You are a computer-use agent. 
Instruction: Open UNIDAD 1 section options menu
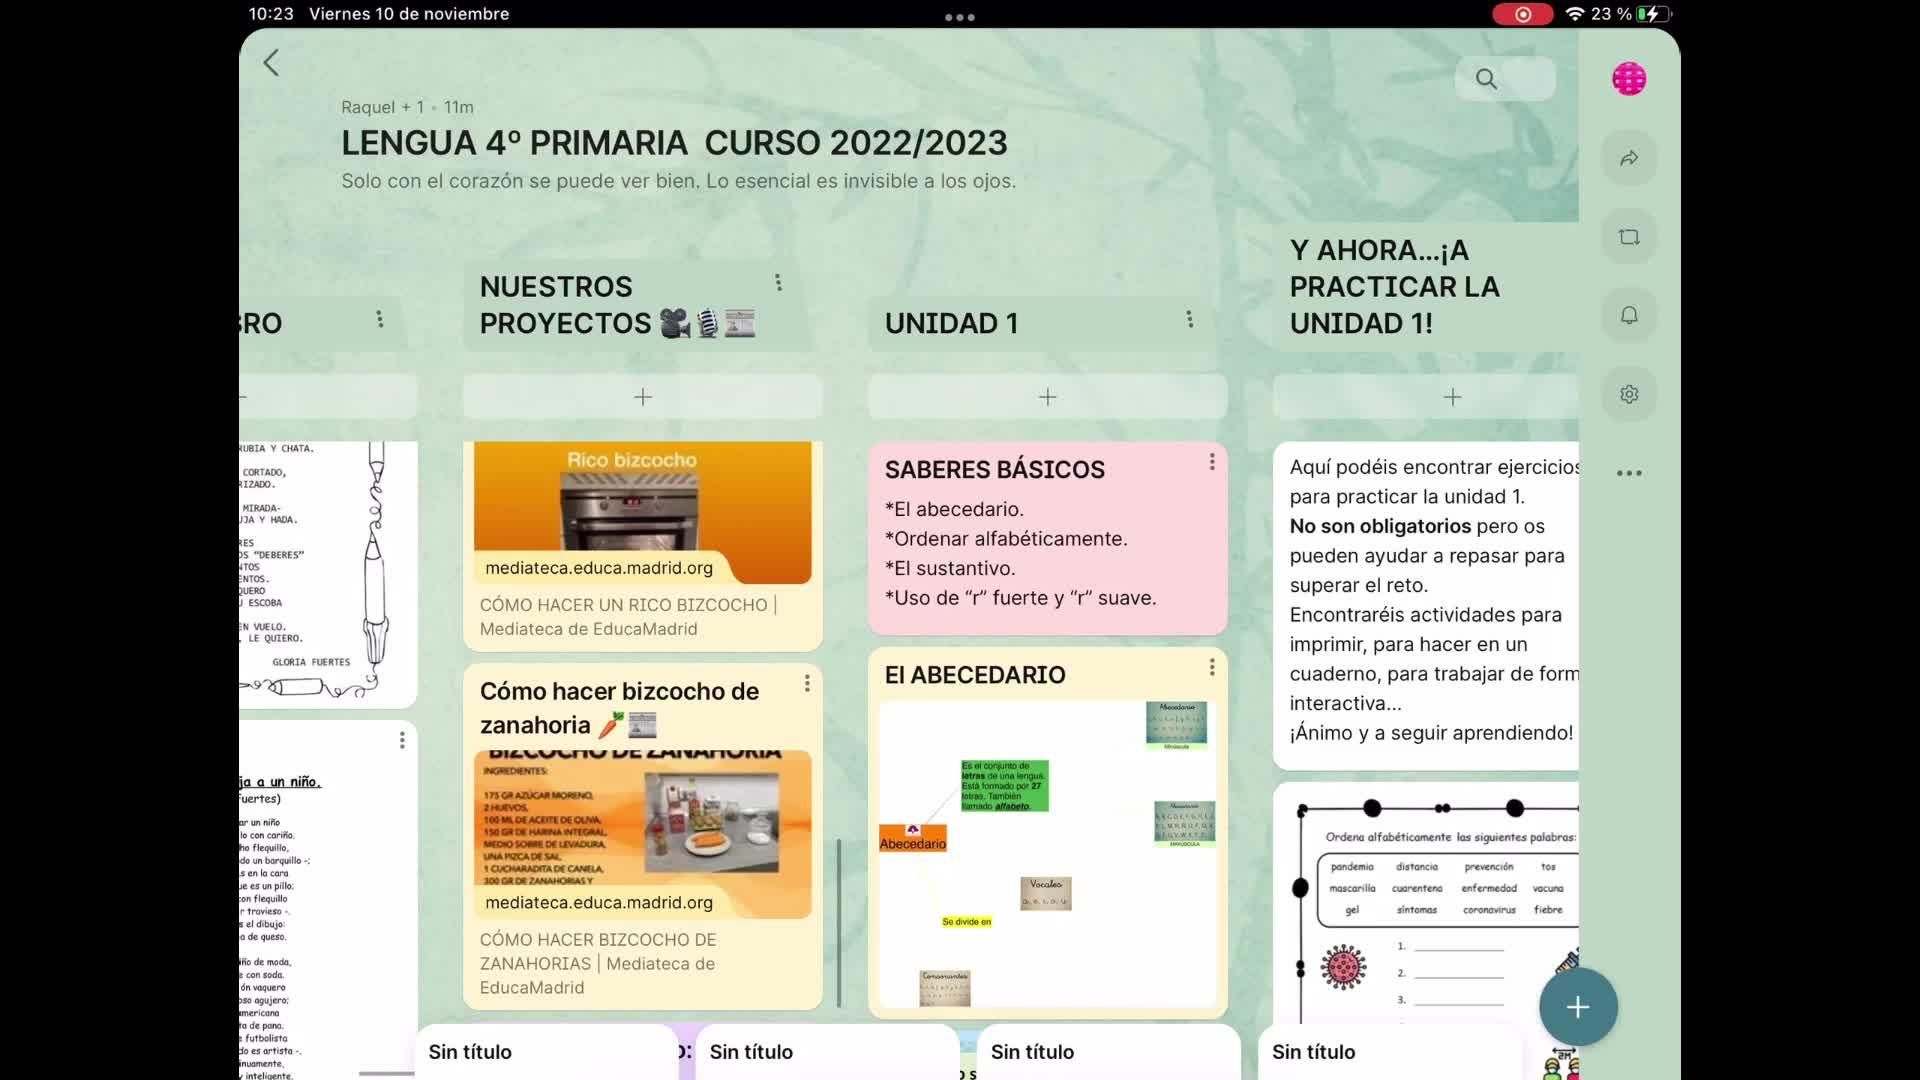coord(1189,319)
